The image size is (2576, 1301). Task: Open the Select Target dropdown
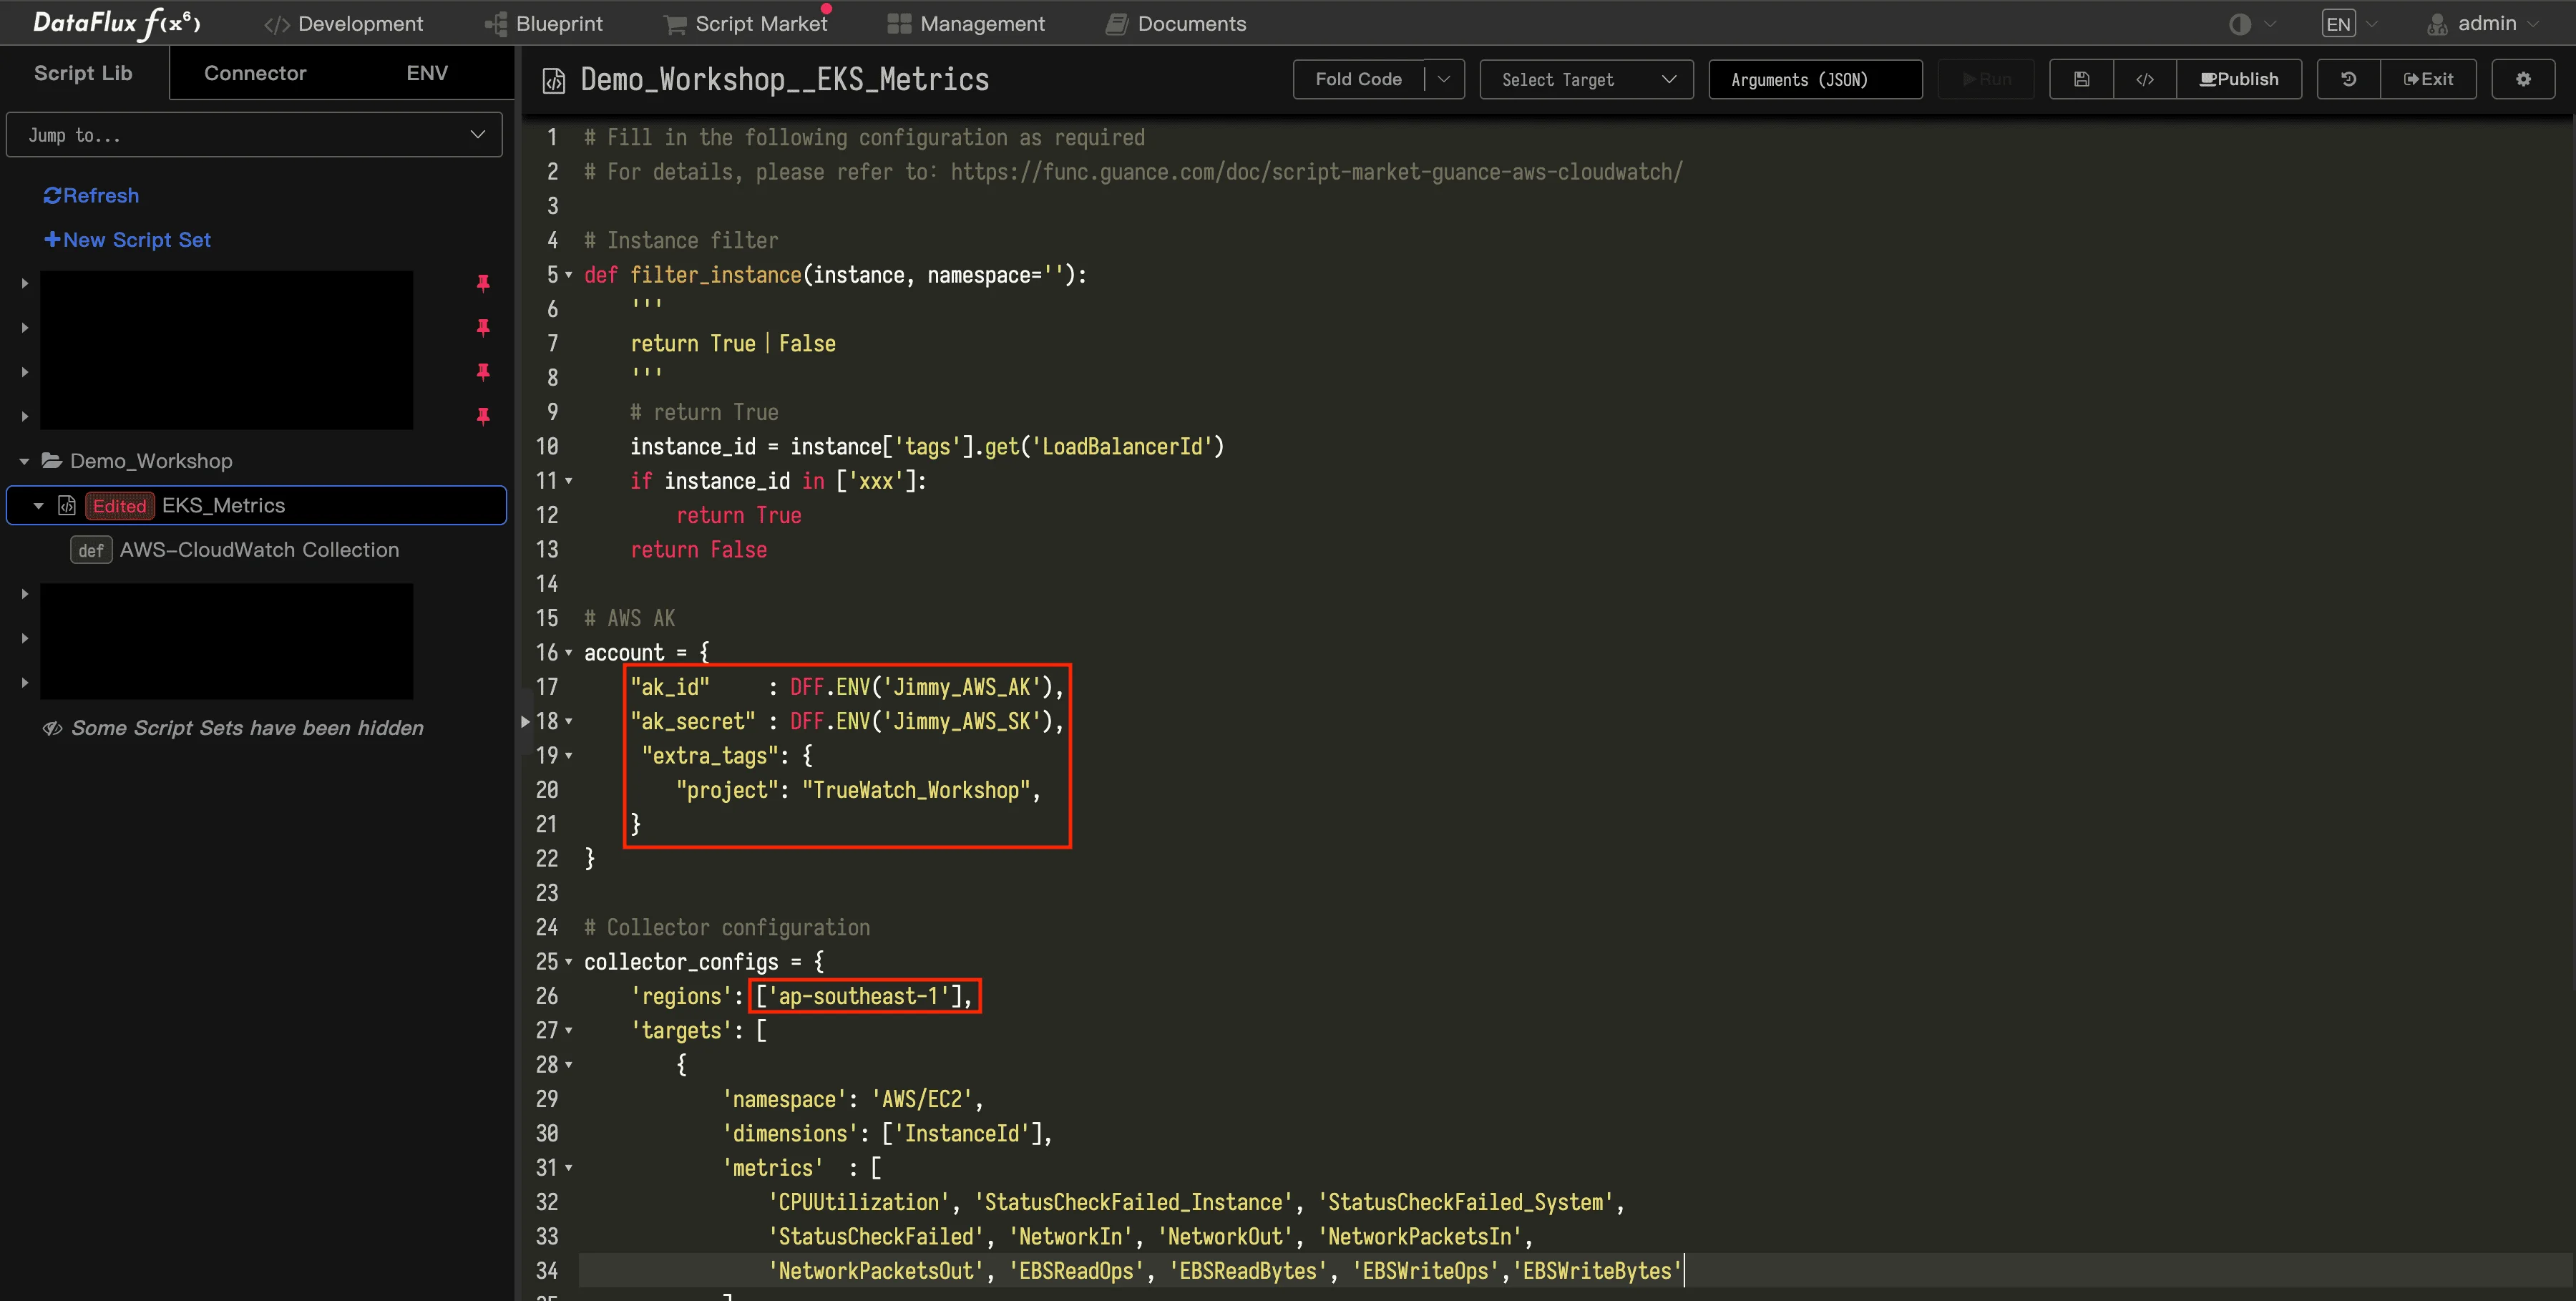coord(1586,79)
